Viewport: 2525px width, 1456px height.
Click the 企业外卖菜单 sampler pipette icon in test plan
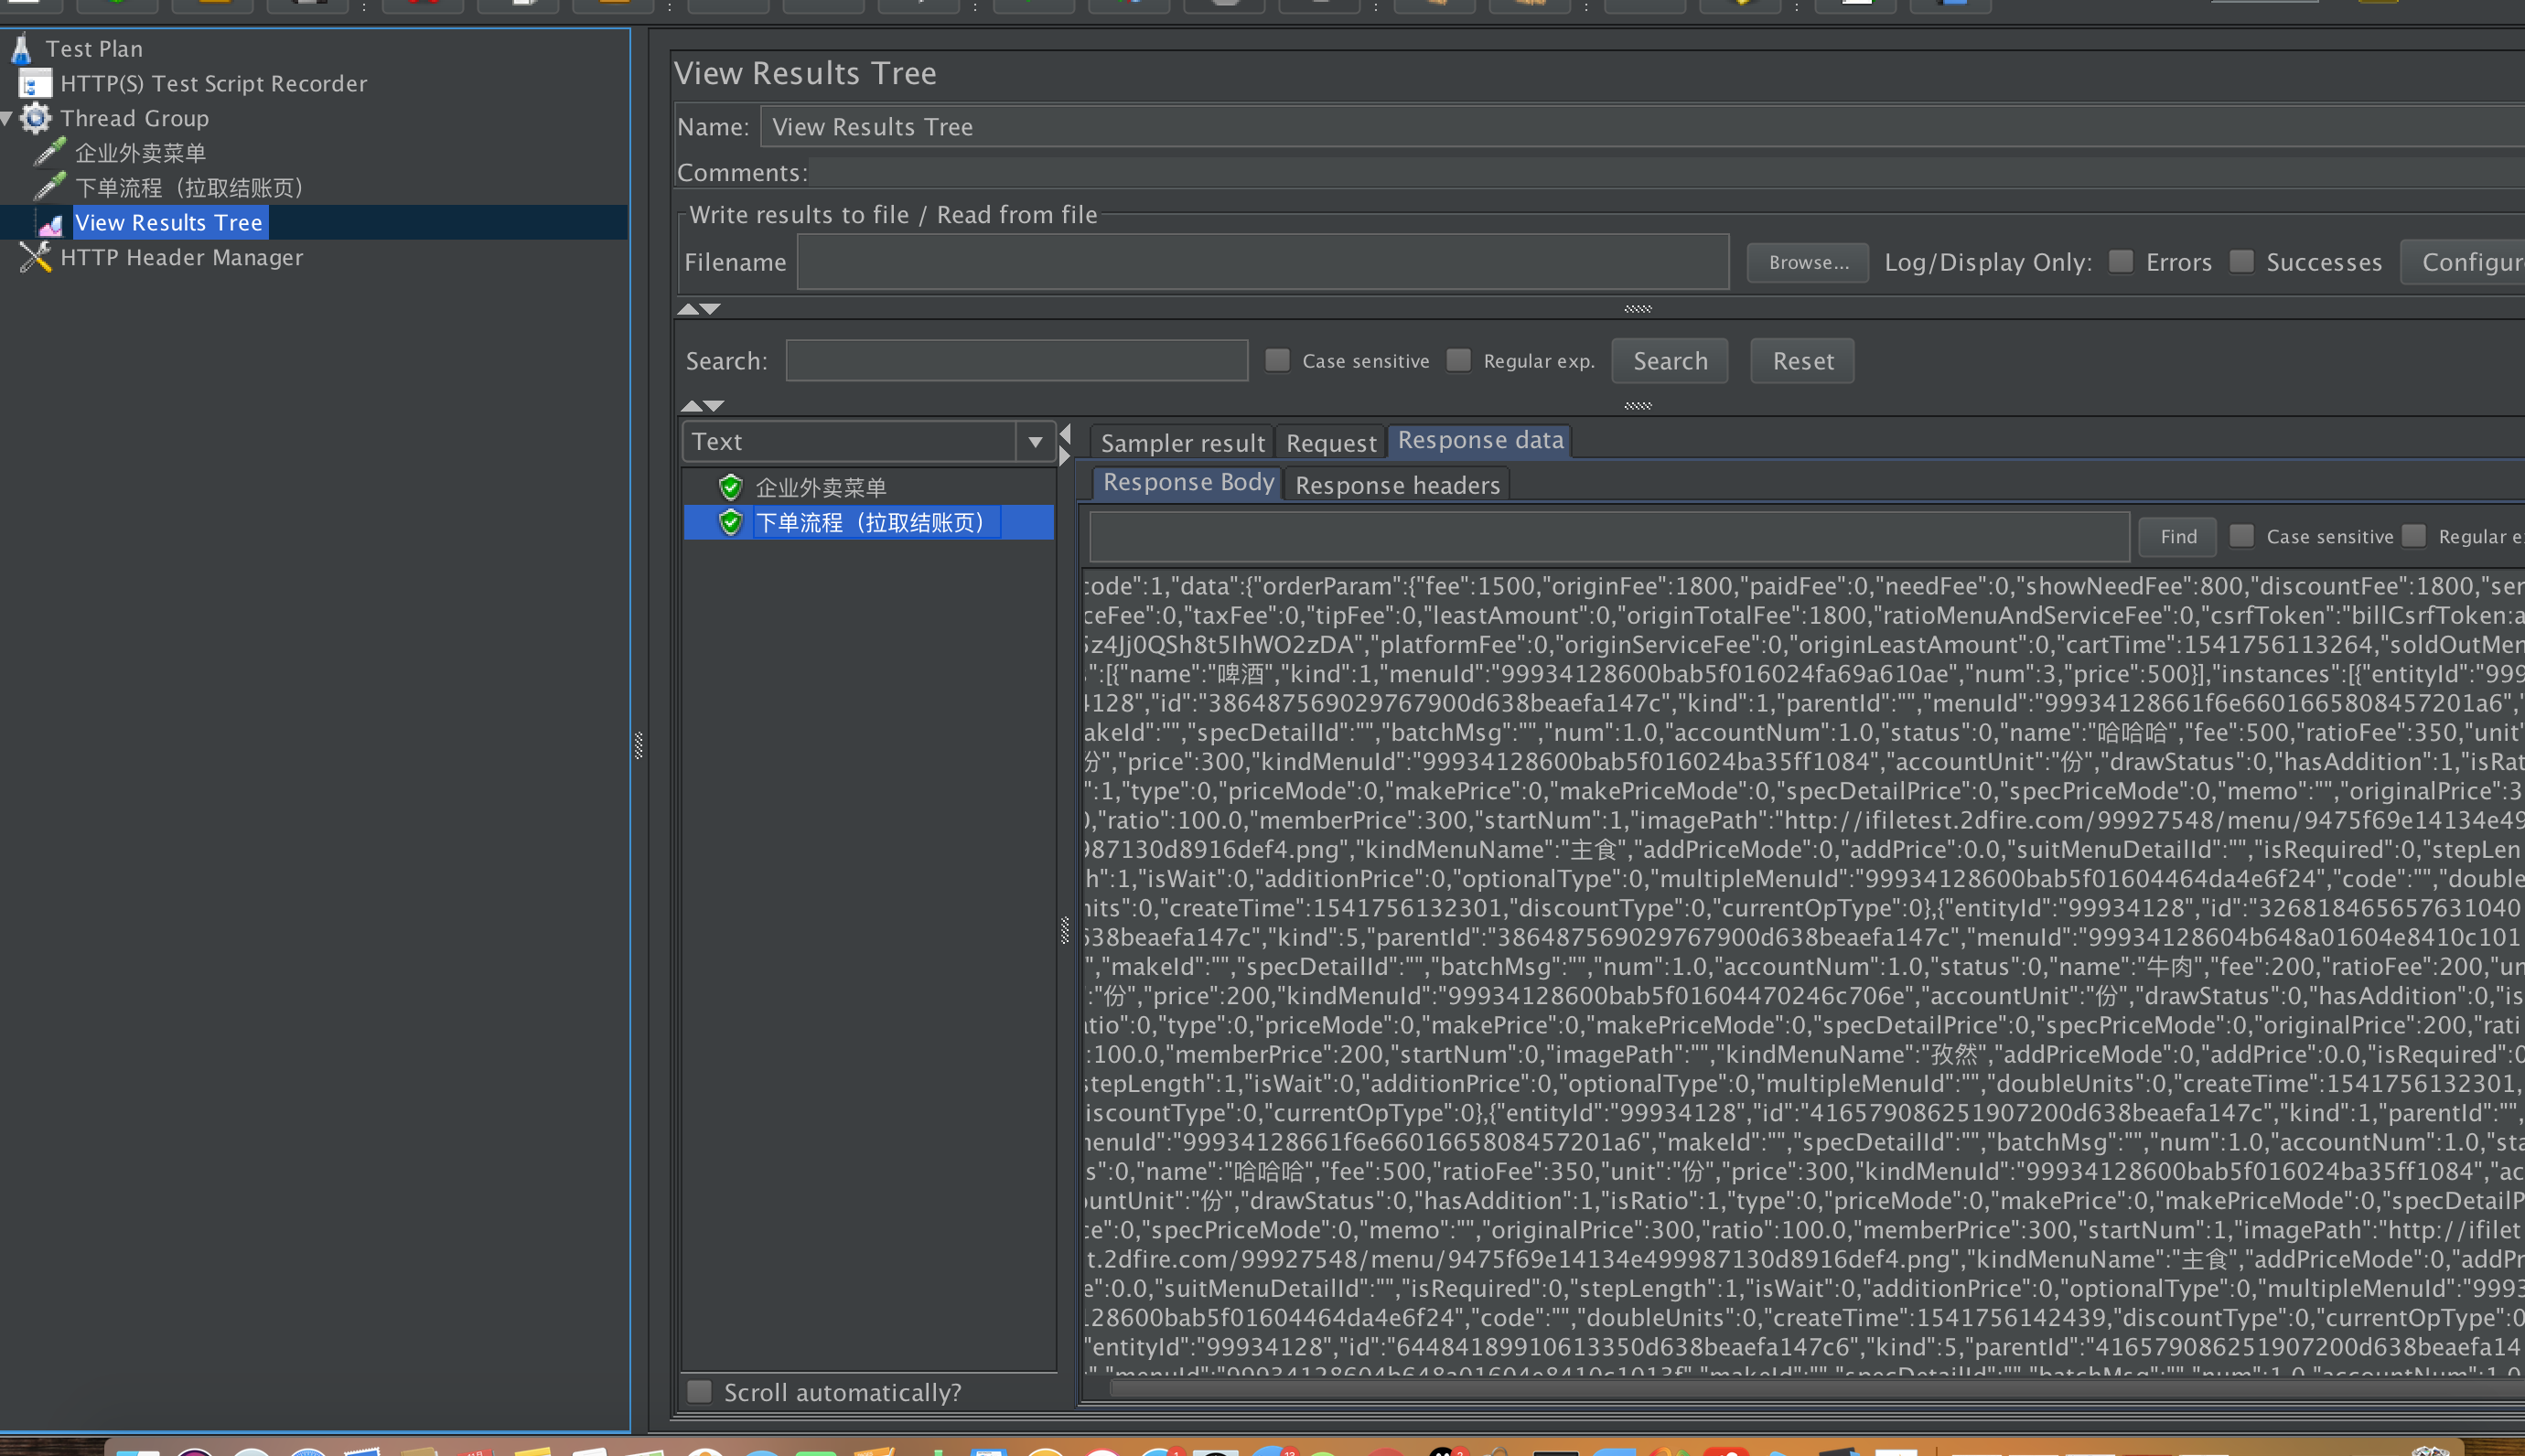(x=49, y=153)
